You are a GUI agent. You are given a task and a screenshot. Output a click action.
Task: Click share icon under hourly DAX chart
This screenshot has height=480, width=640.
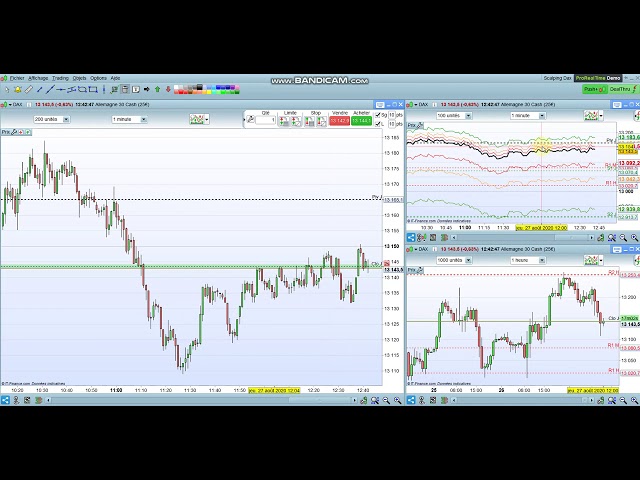click(411, 400)
